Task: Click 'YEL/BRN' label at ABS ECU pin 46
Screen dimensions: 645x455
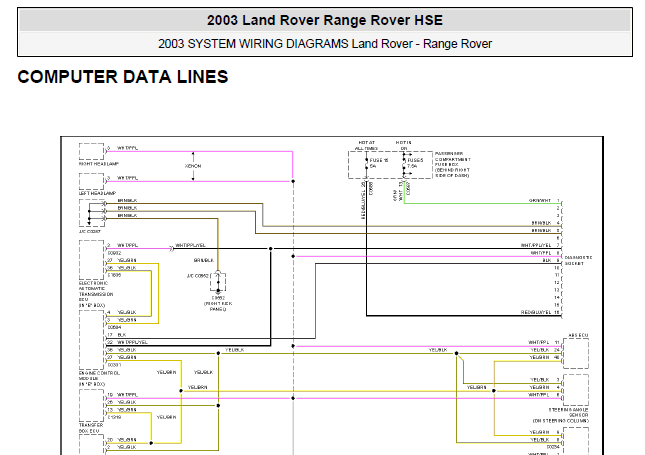Action: click(x=540, y=358)
